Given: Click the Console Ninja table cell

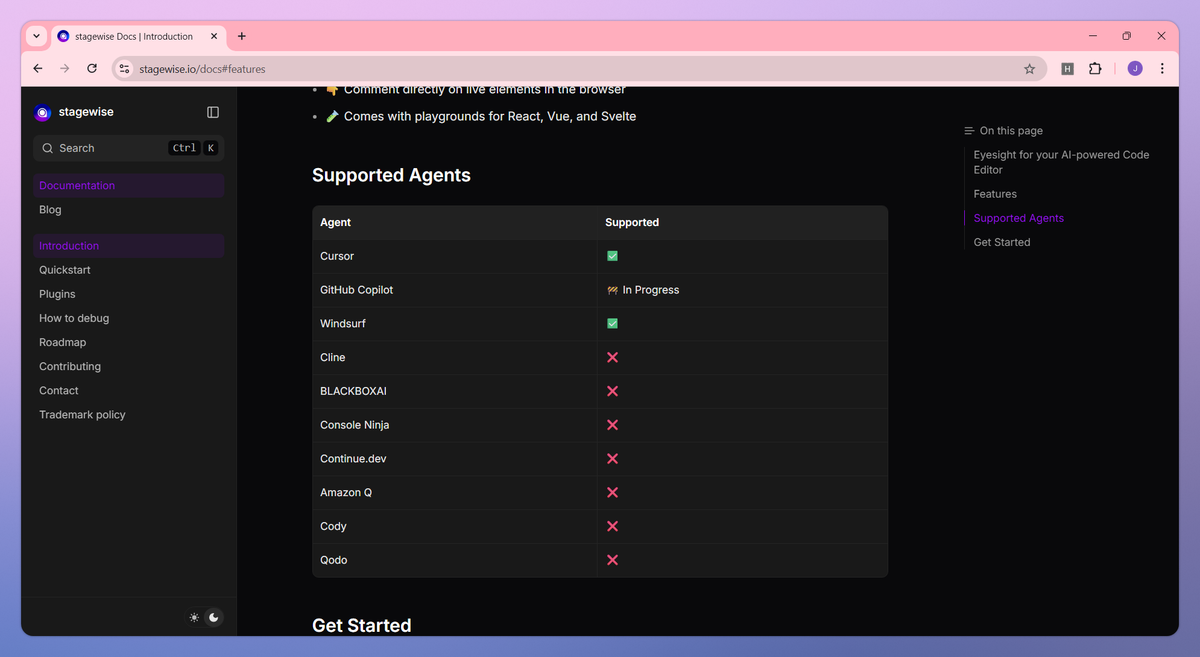Looking at the screenshot, I should tap(455, 425).
